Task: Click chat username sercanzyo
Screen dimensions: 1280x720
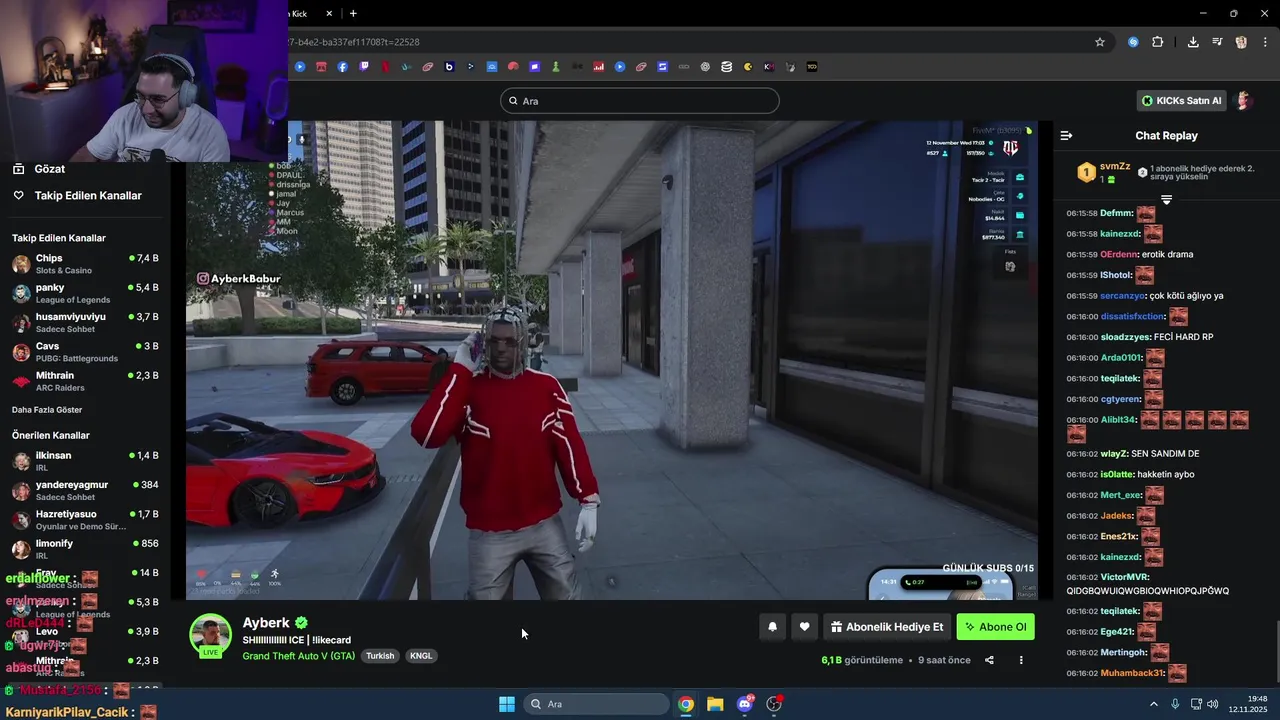Action: (x=1123, y=296)
